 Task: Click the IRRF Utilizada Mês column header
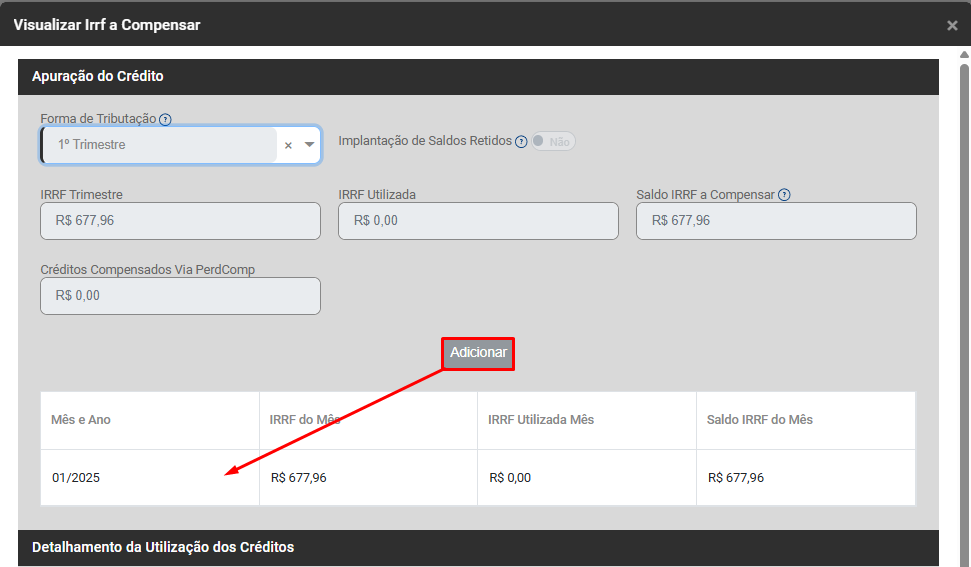pyautogui.click(x=541, y=420)
